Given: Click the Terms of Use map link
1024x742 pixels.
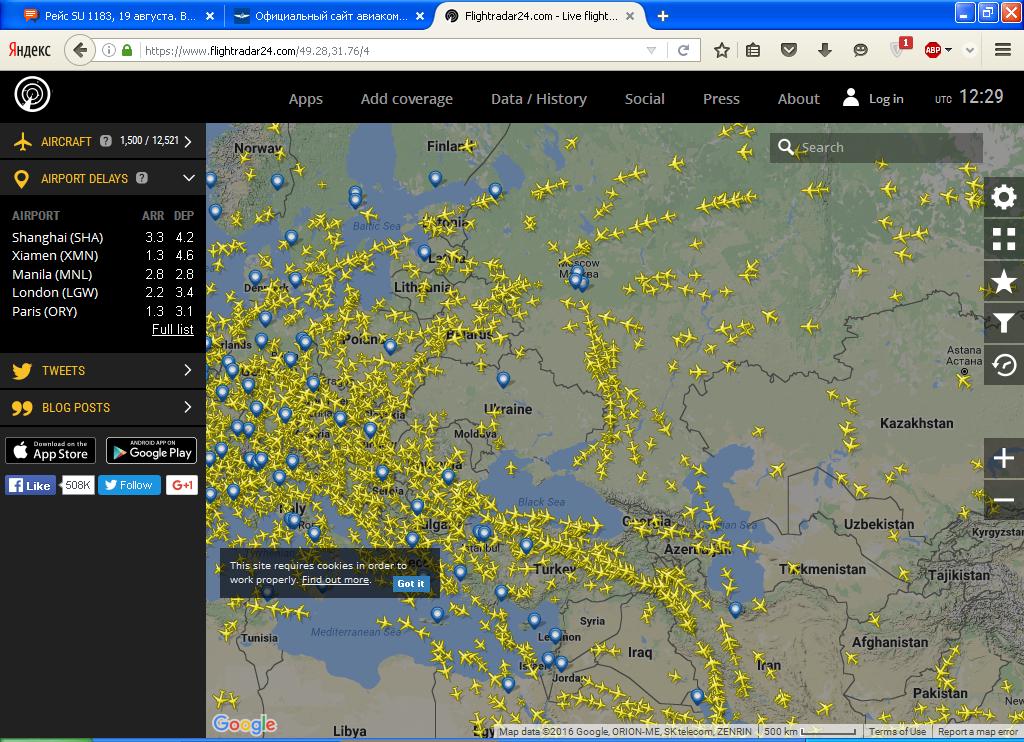Looking at the screenshot, I should (897, 732).
